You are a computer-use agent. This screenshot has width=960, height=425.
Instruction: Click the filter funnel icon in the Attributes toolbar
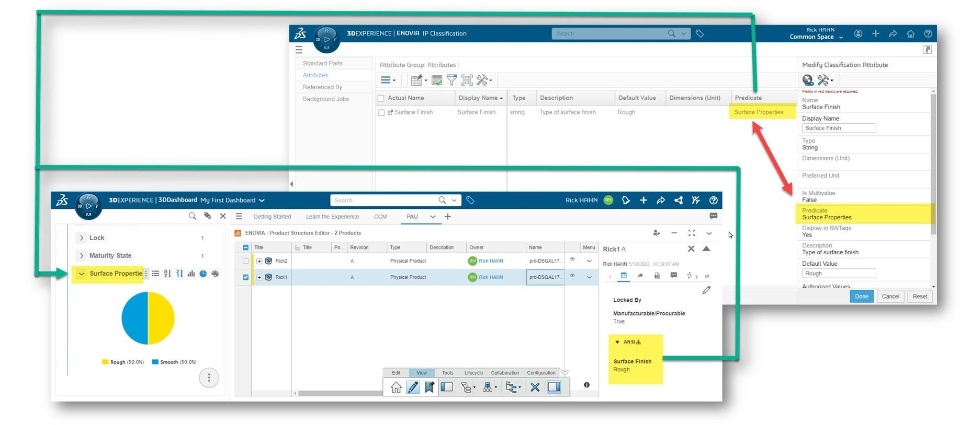(452, 80)
